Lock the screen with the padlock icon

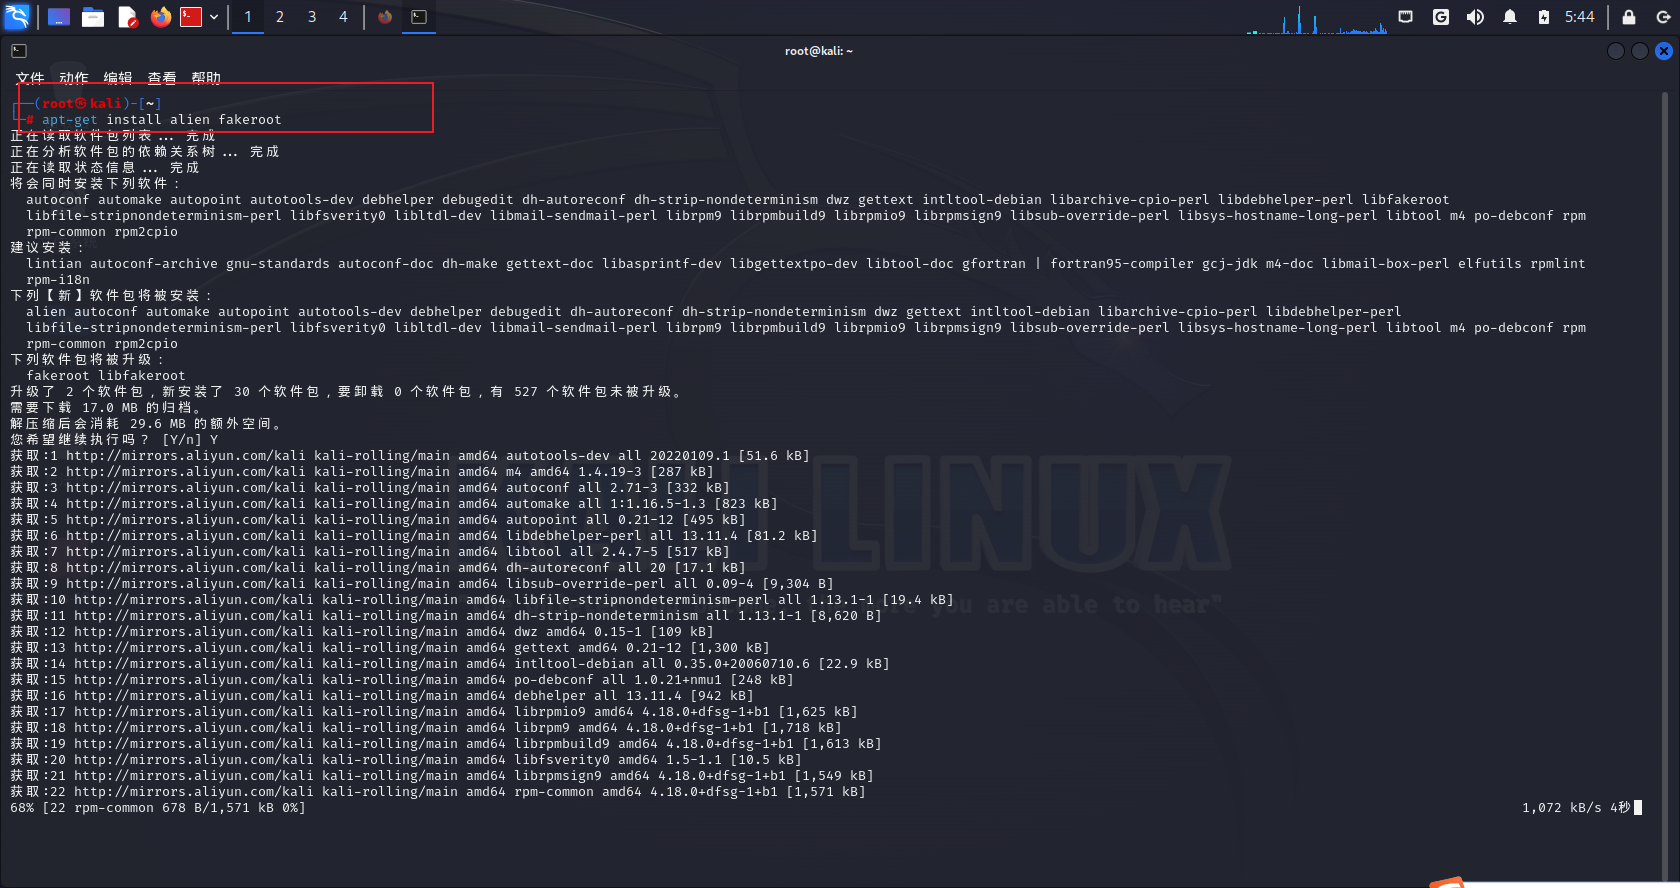pos(1629,17)
